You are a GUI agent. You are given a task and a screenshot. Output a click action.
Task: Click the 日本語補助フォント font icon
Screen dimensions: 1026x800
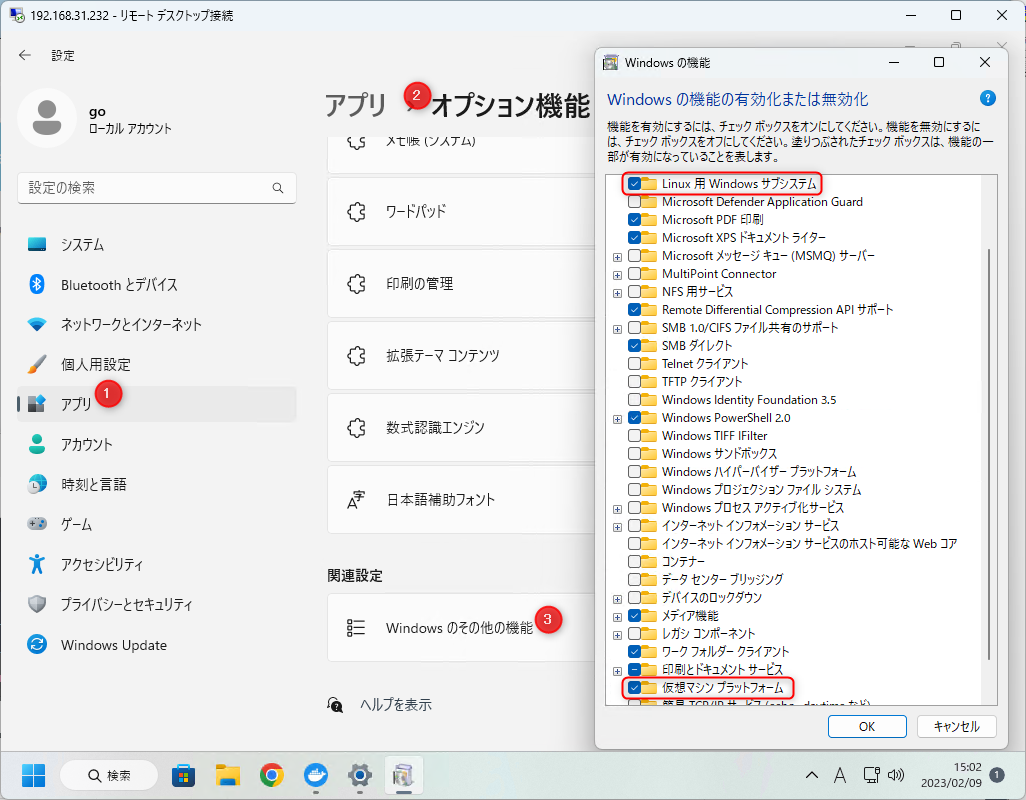(356, 500)
